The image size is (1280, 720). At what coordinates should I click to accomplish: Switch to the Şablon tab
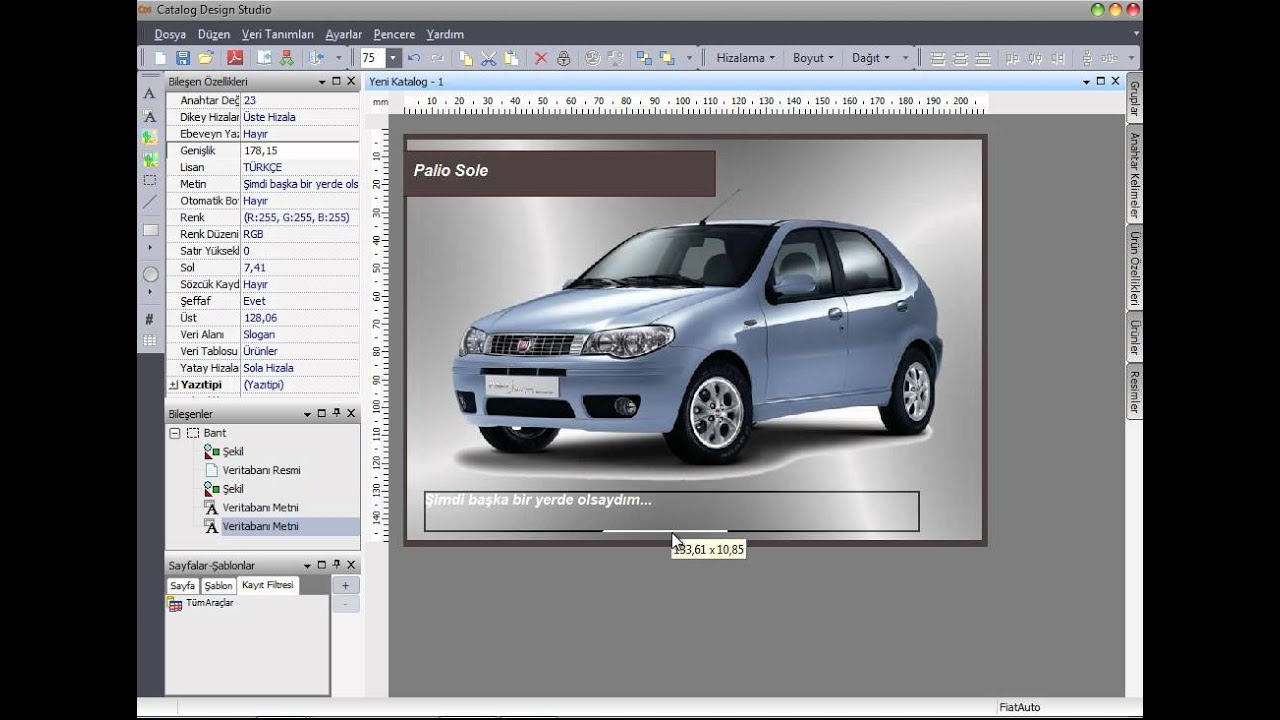[x=218, y=586]
